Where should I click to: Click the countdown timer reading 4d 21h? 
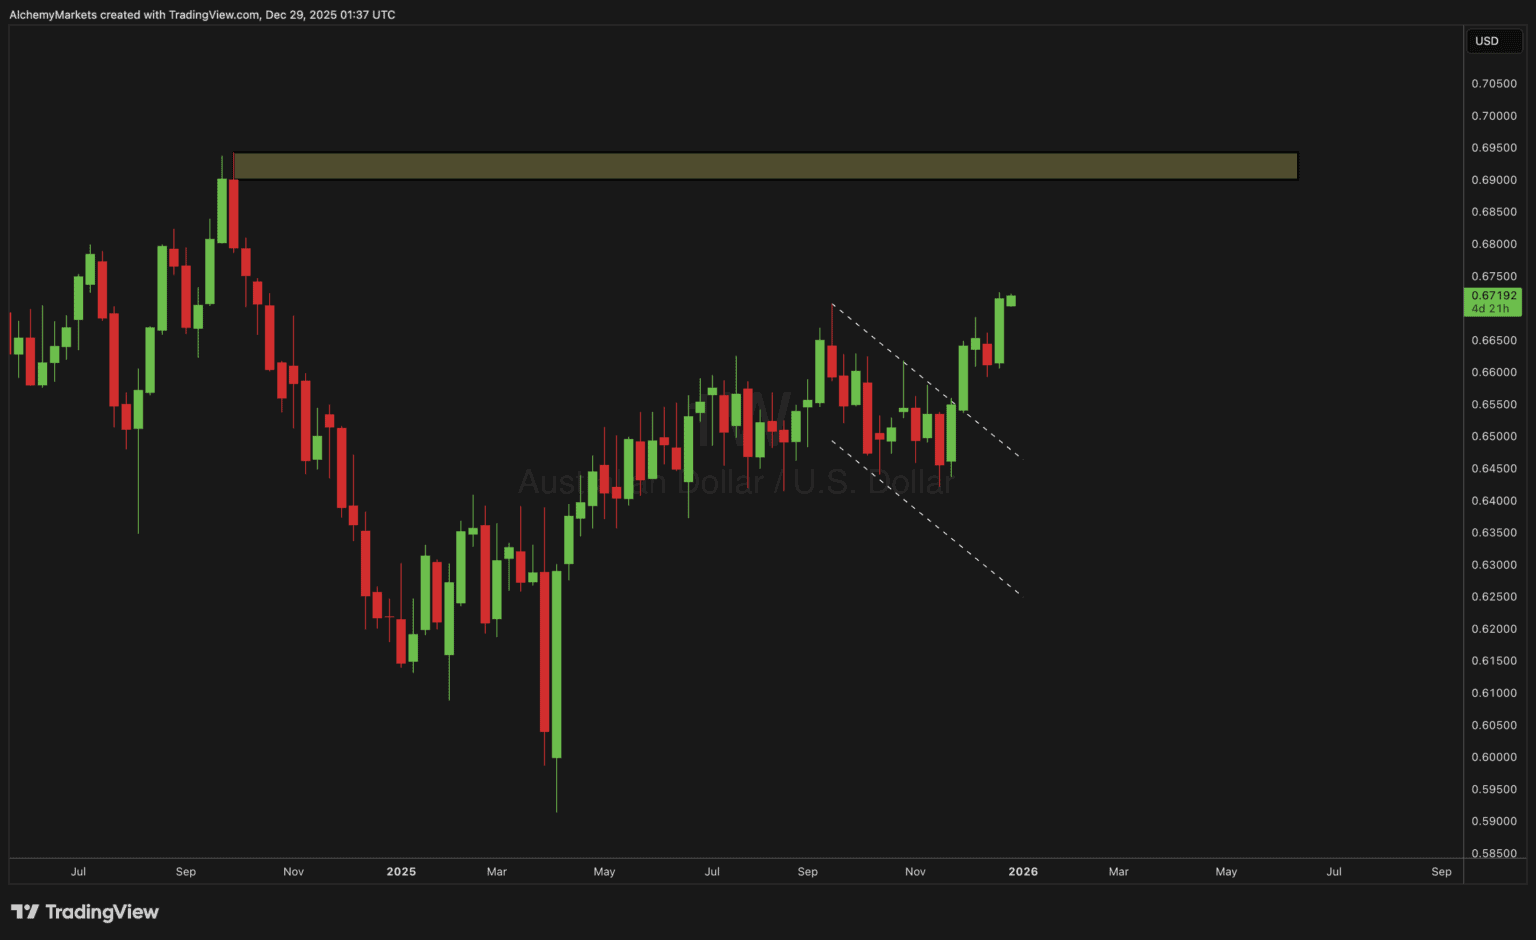(x=1493, y=308)
